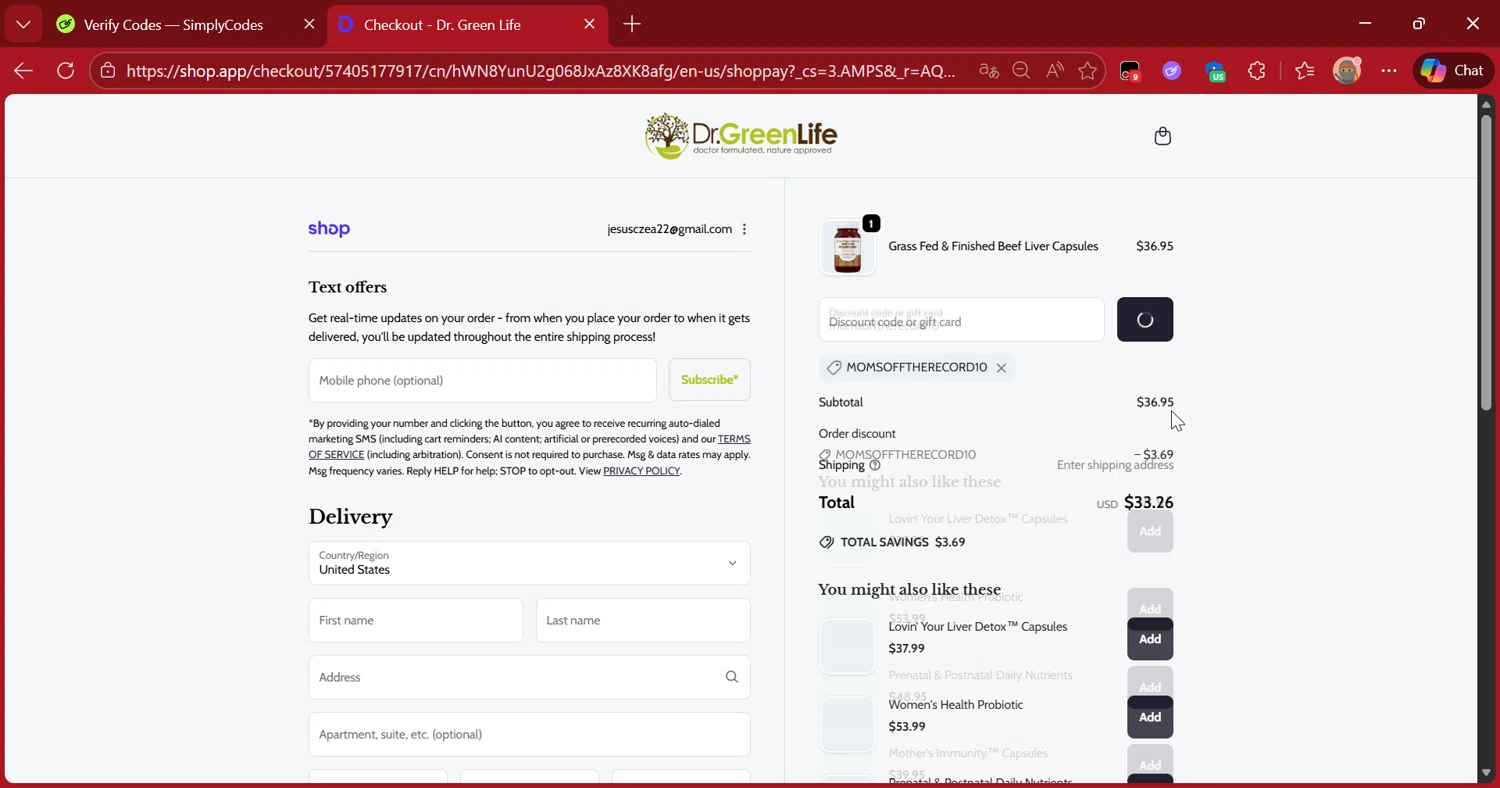The height and width of the screenshot is (788, 1500).
Task: Add Women's Health Probiotic
Action: pos(1150,717)
